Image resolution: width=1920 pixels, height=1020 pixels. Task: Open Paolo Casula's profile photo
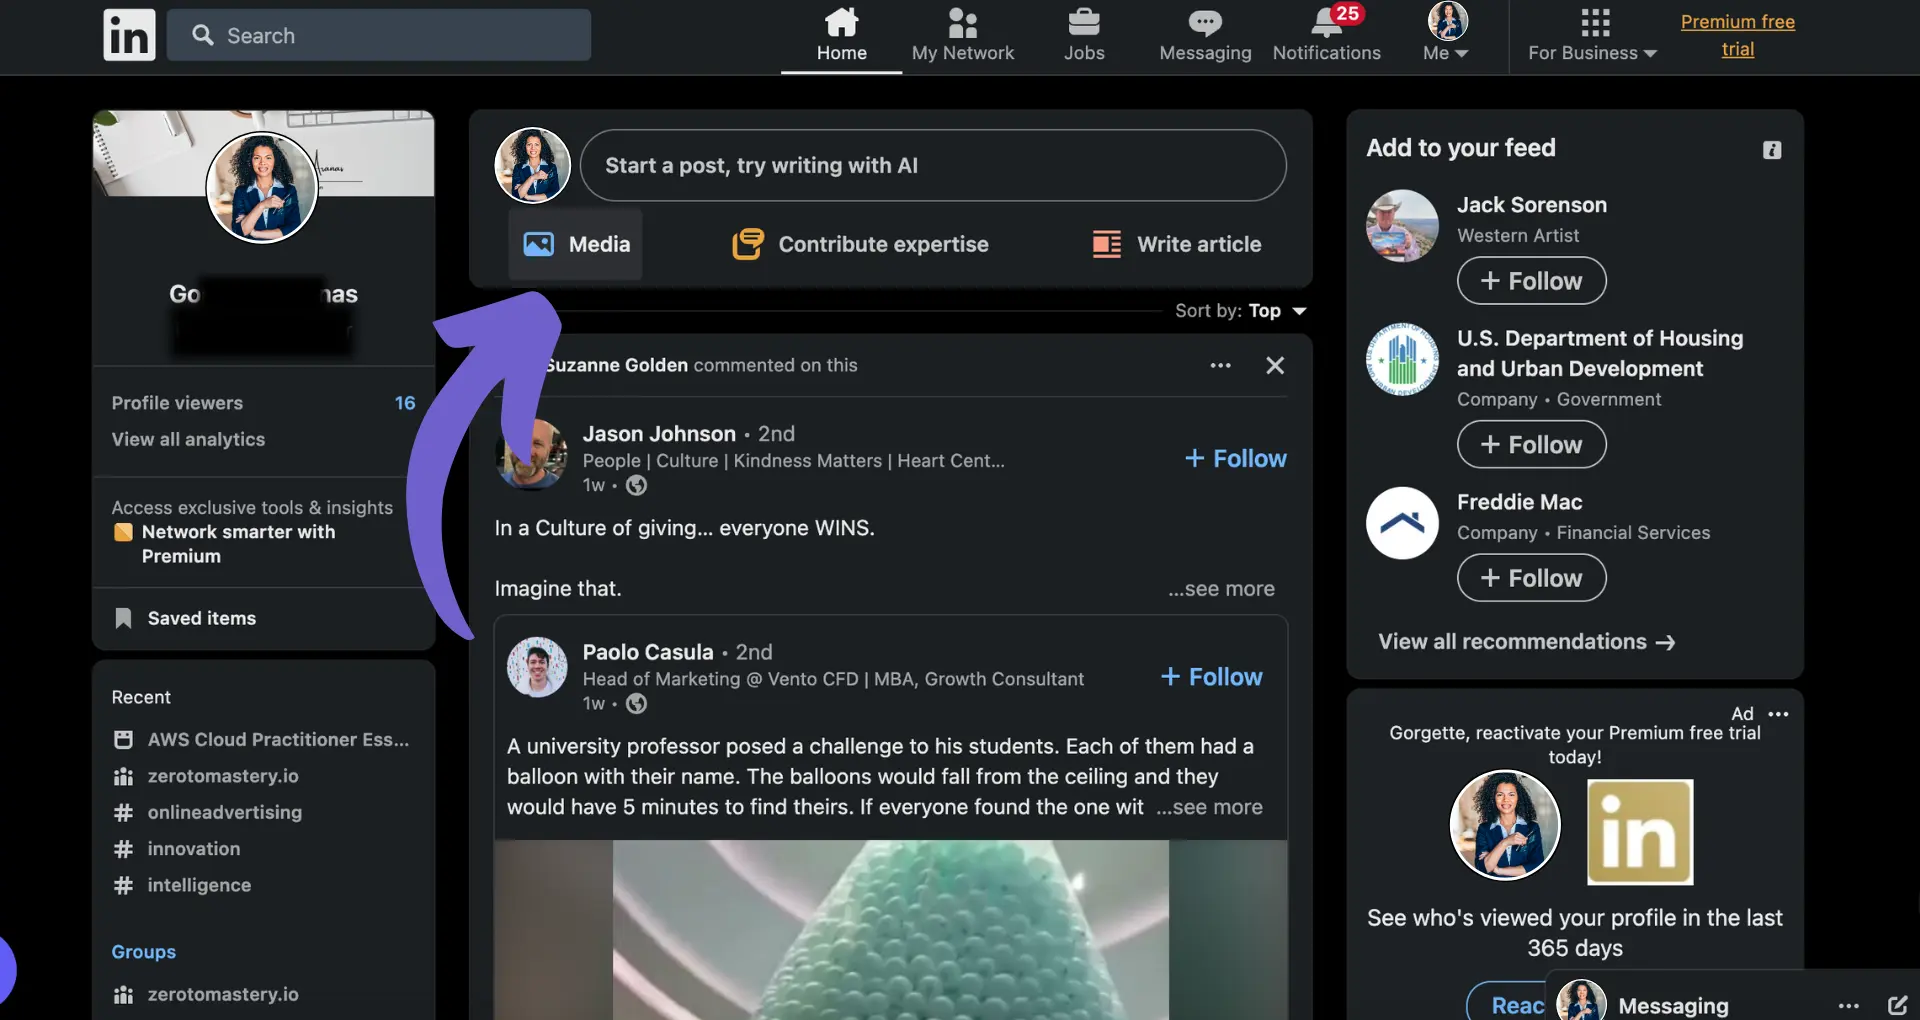pyautogui.click(x=537, y=667)
